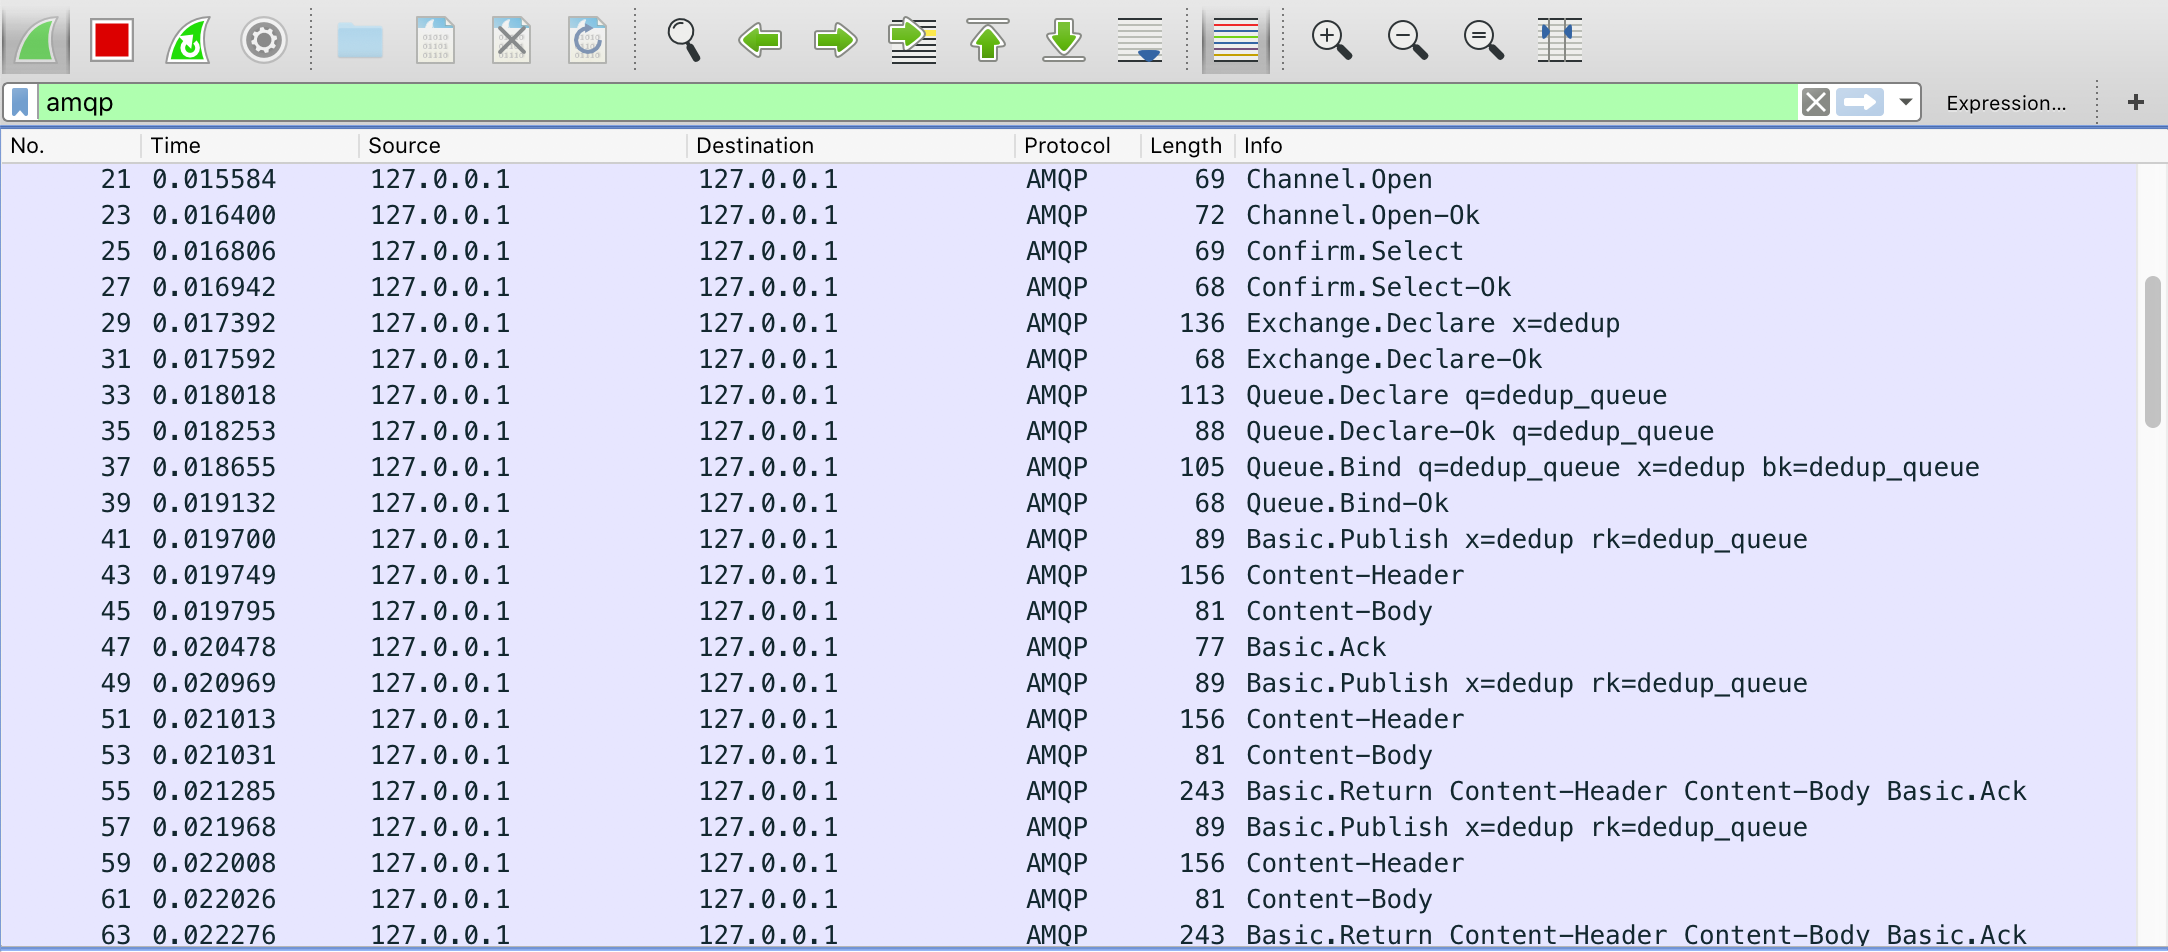
Task: Toggle packet list colorization
Action: pyautogui.click(x=1235, y=40)
